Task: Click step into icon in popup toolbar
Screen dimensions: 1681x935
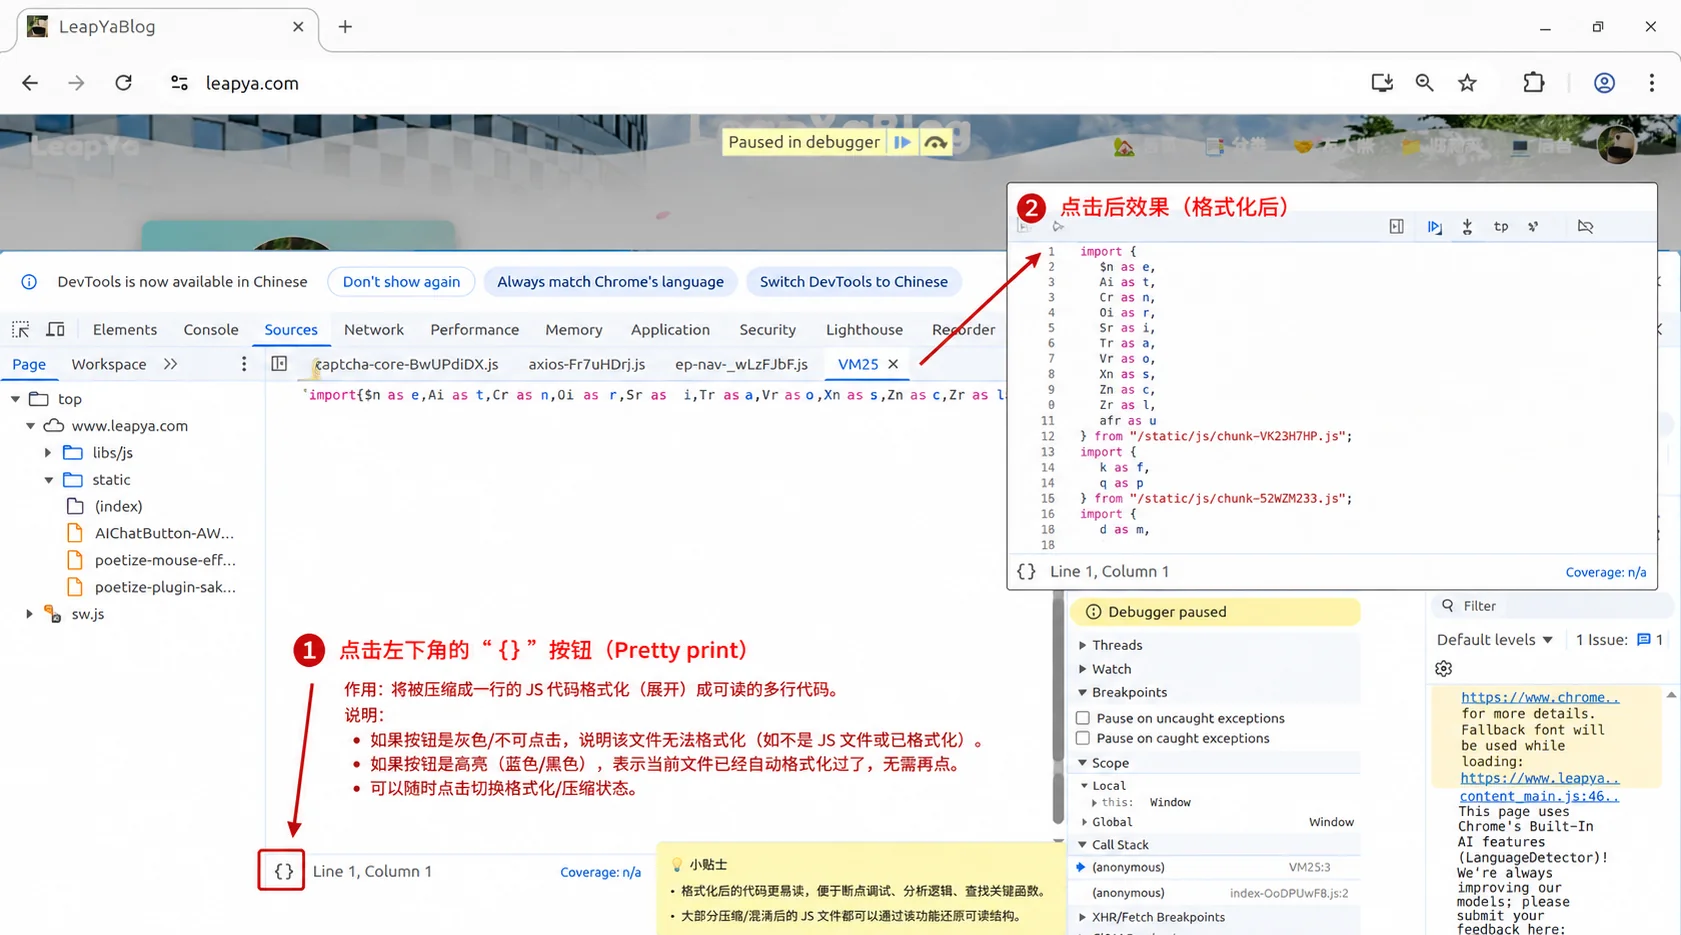Action: 1467,227
